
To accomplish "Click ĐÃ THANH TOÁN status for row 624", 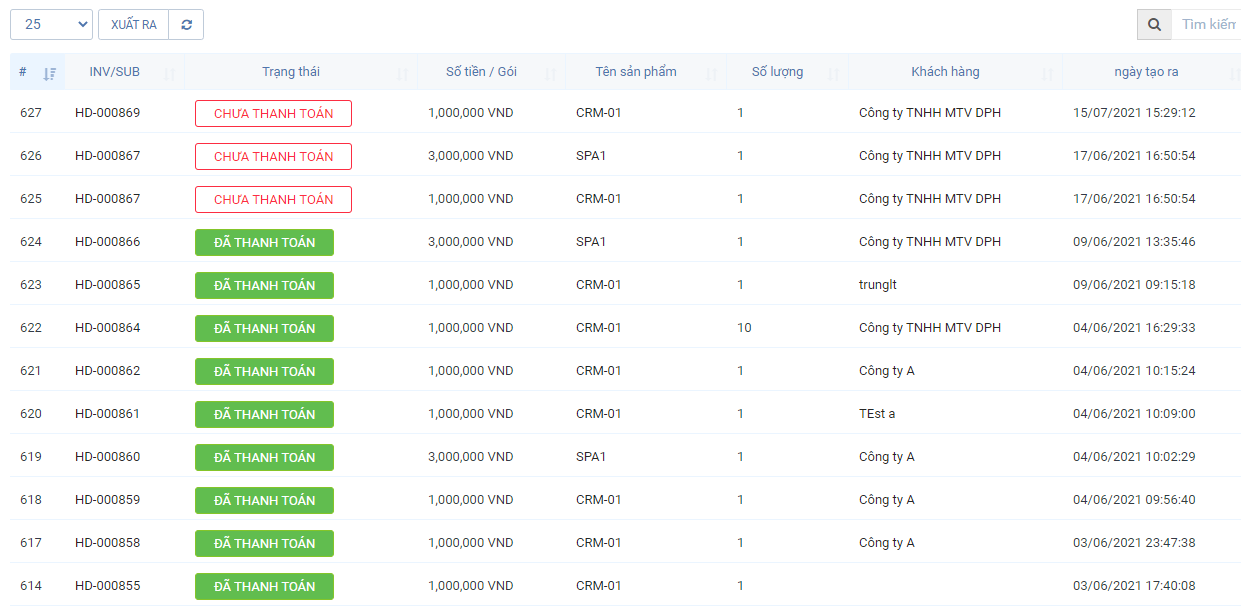I will [x=264, y=243].
